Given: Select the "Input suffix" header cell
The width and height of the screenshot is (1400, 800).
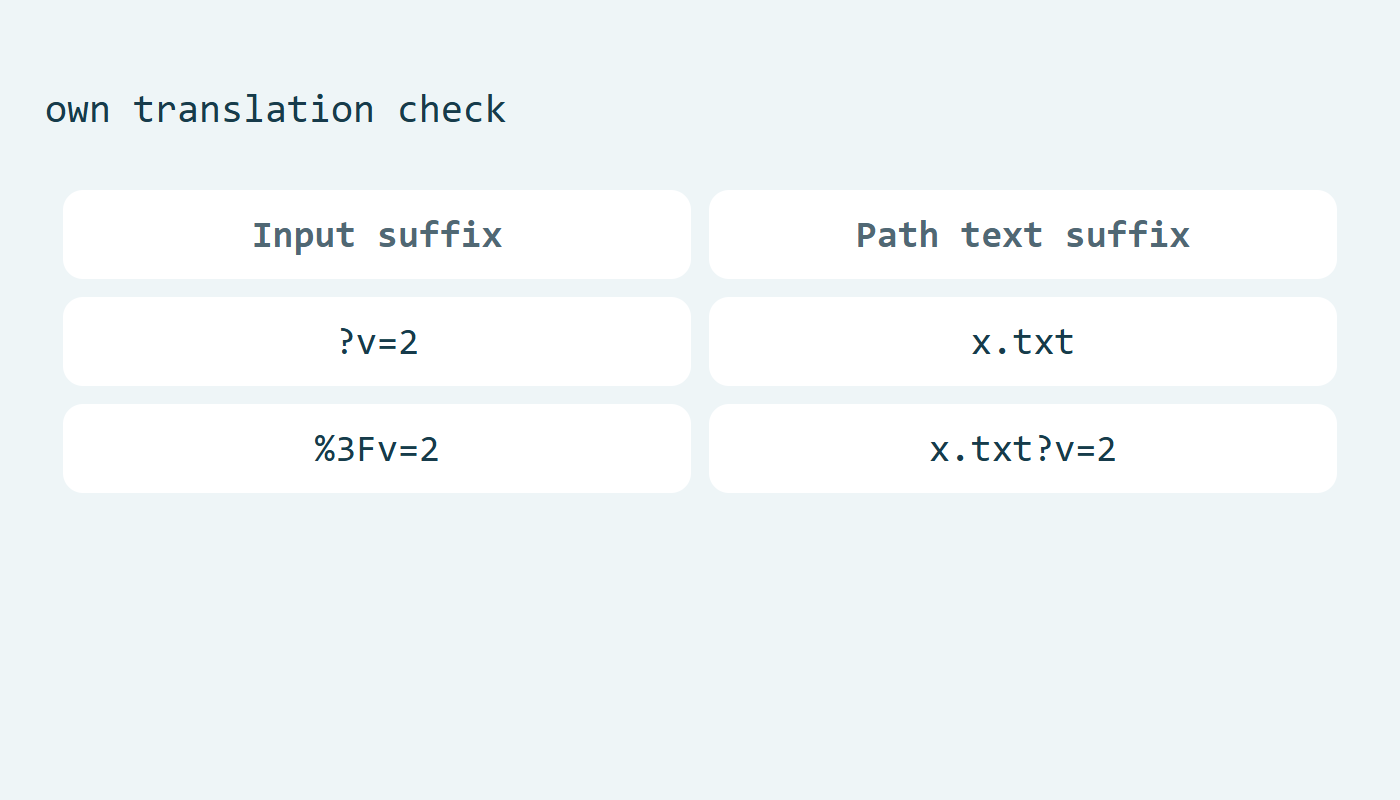Looking at the screenshot, I should coord(377,234).
